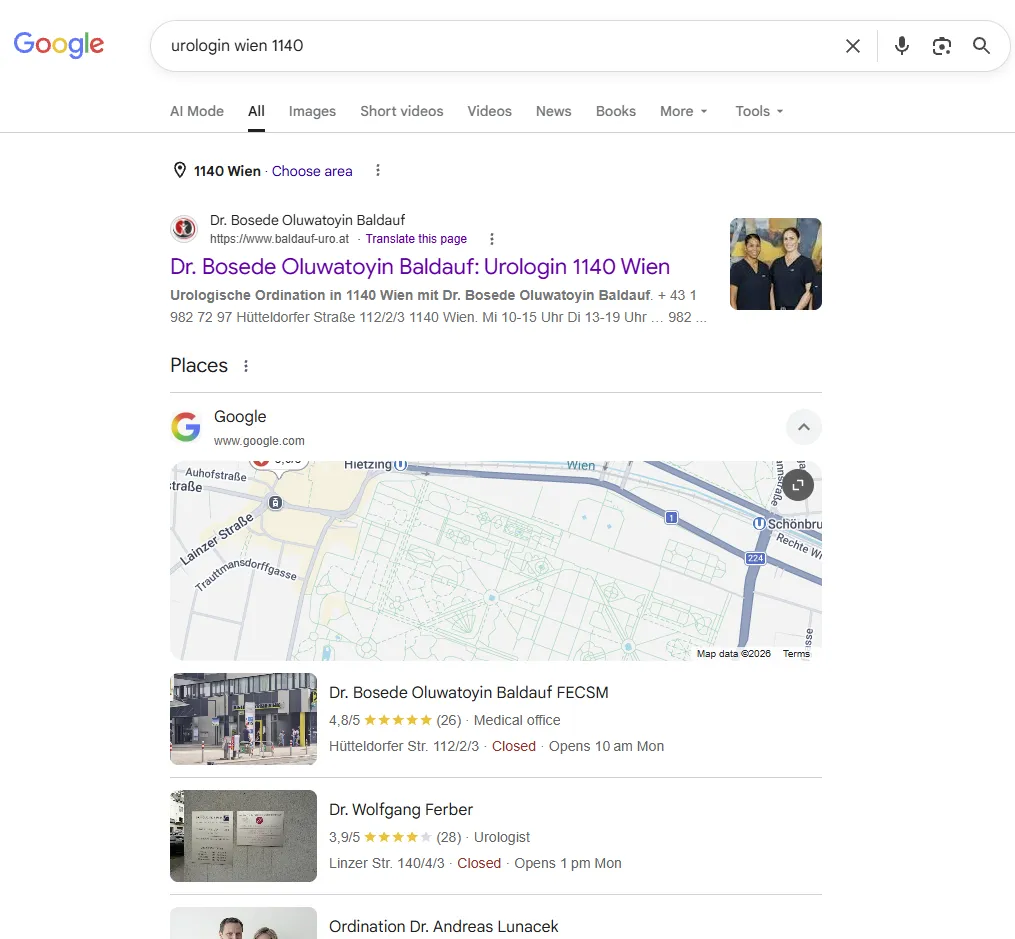Click the Schönbrunn U-Bahn marker on map
Screen dimensions: 1015x939
tap(759, 524)
